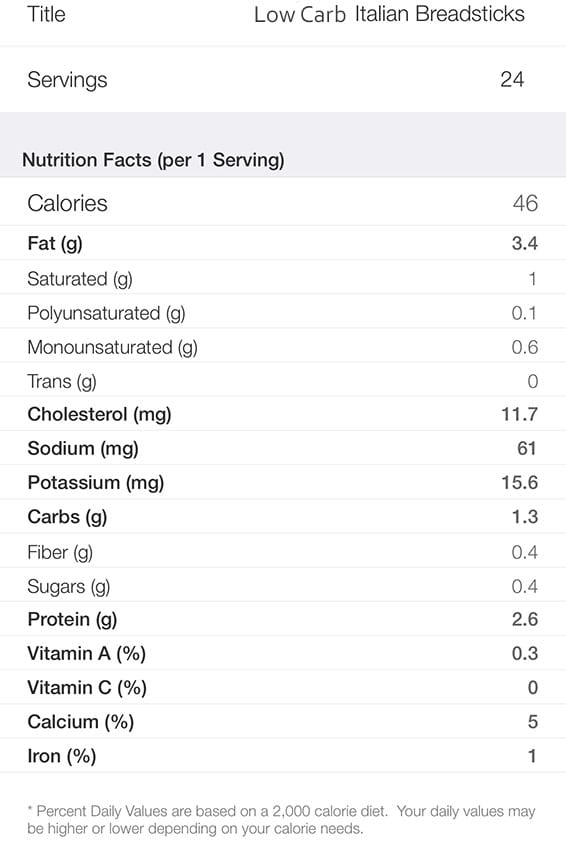Tap the Trans (g) row
Viewport: 566px width, 864px height.
click(x=283, y=380)
